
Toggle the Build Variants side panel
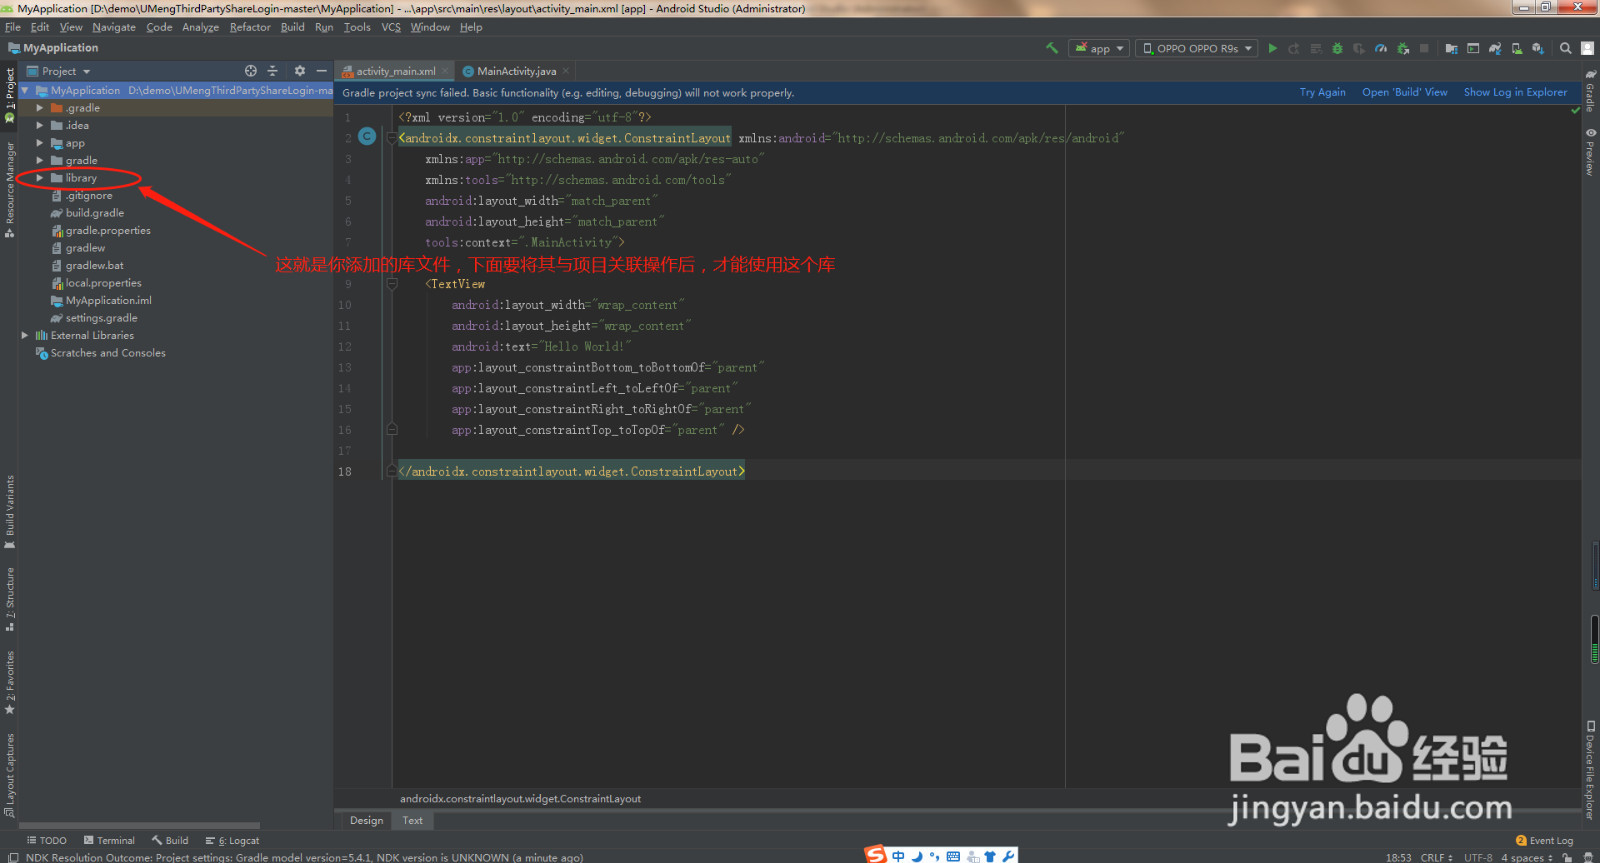coord(10,512)
